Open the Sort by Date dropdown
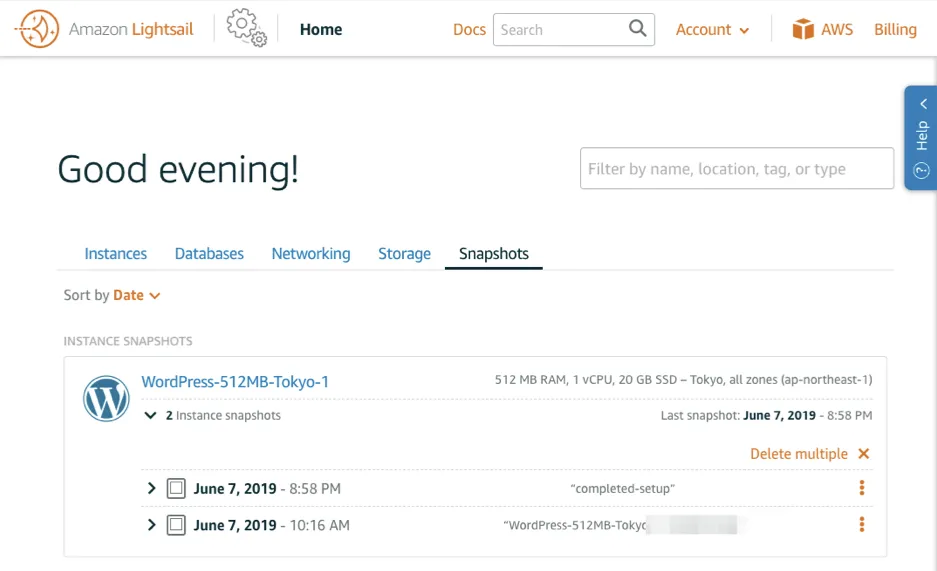Screen dimensions: 937x571 pos(136,295)
